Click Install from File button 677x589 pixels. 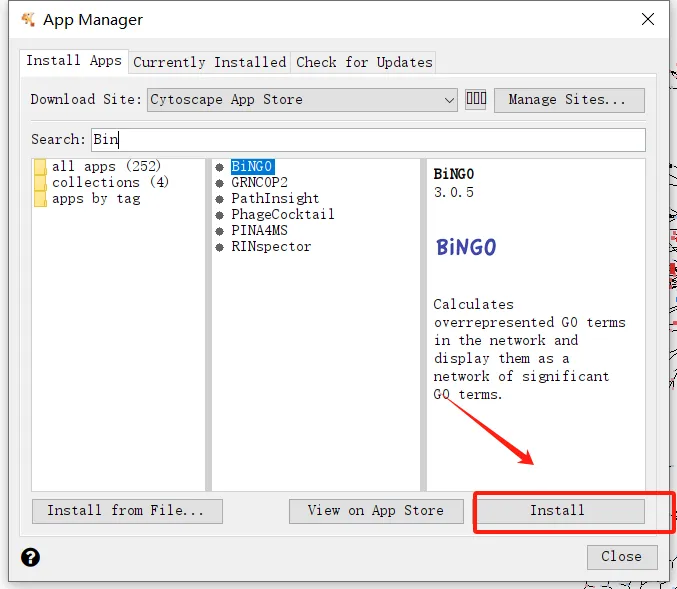[x=127, y=511]
